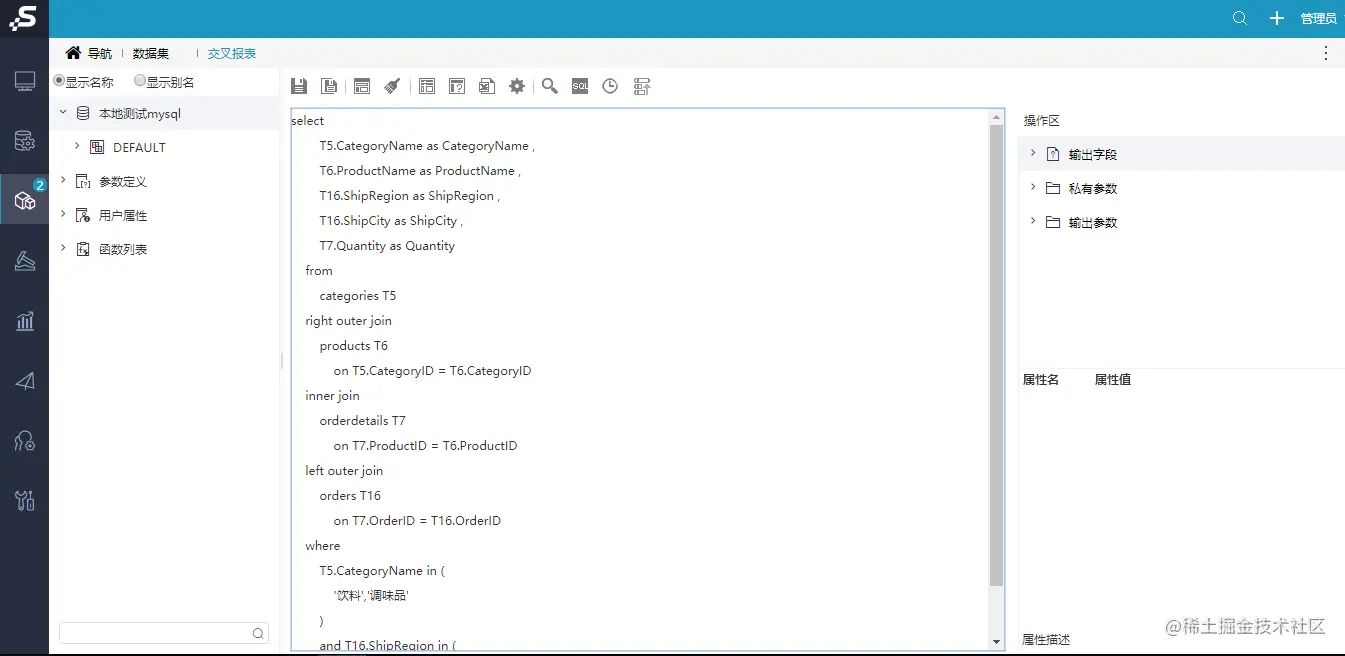This screenshot has height=656, width=1345.
Task: Click the search icon in top bar
Action: 1240,18
